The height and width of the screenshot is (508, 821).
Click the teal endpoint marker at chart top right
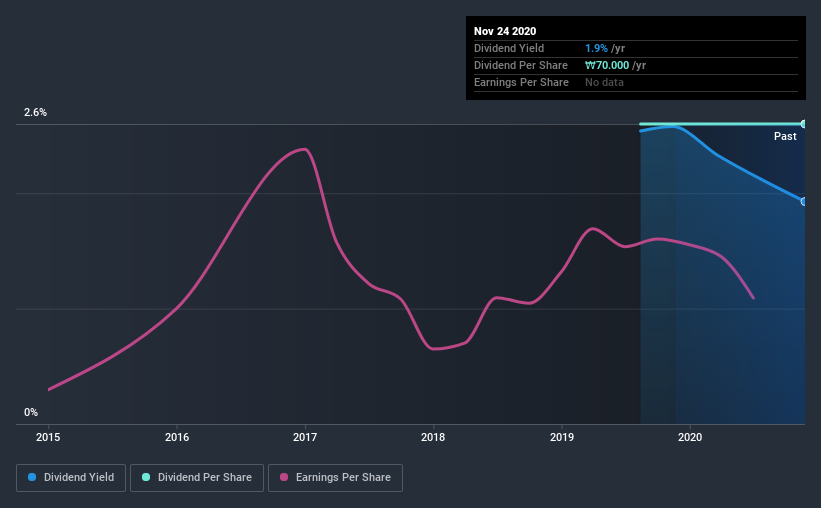click(803, 124)
